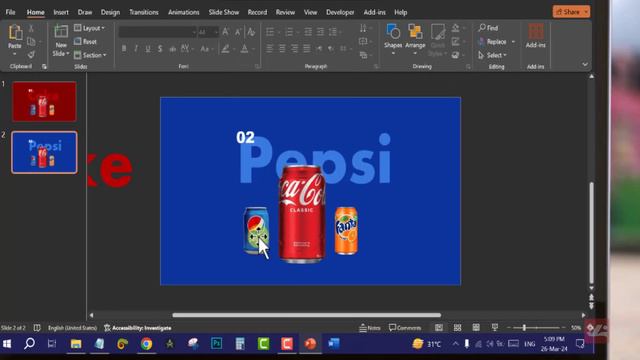The image size is (640, 360).
Task: Start Slide Show from status bar icon
Action: coord(495,327)
